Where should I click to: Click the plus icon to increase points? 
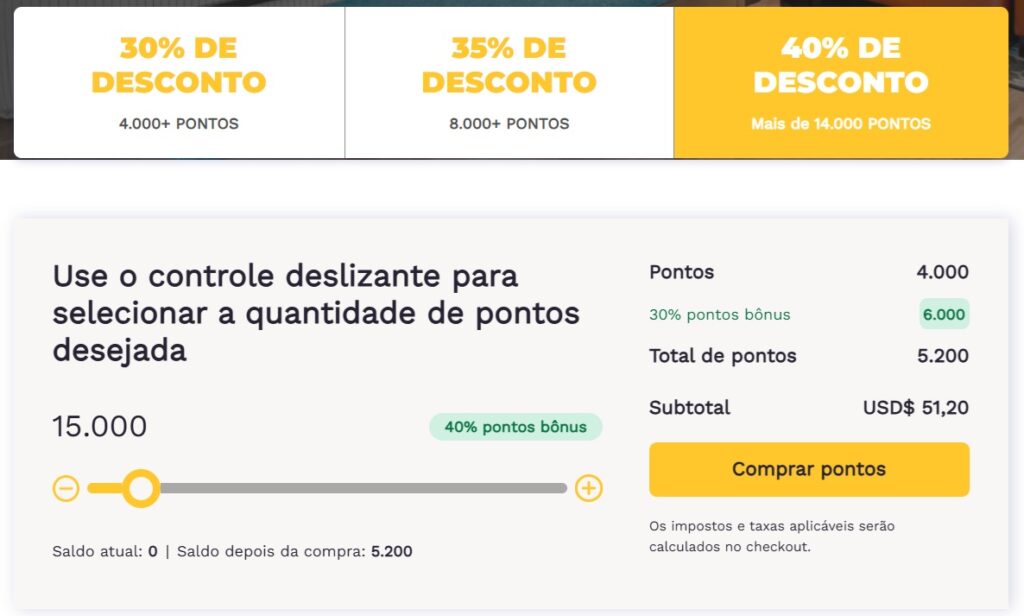point(589,489)
